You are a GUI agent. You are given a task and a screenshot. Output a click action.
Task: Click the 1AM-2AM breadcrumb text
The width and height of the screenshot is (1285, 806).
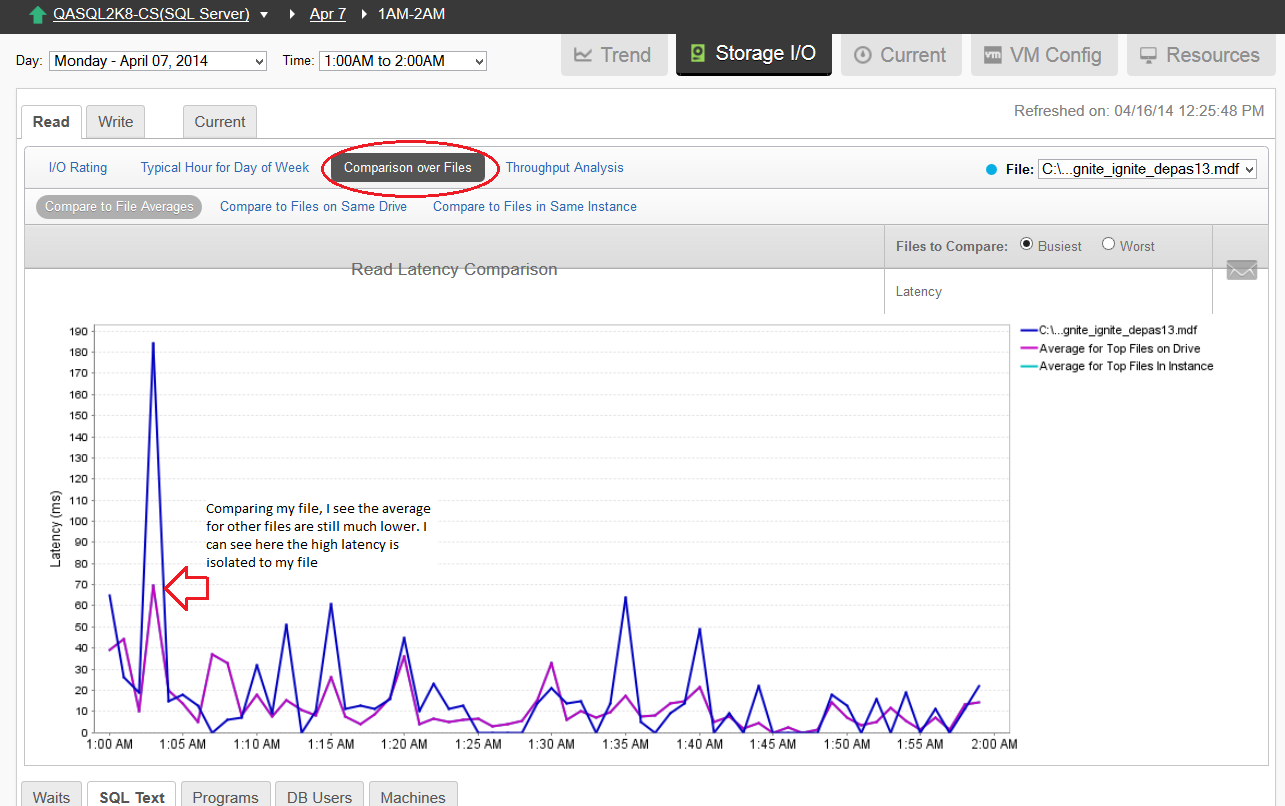coord(411,14)
